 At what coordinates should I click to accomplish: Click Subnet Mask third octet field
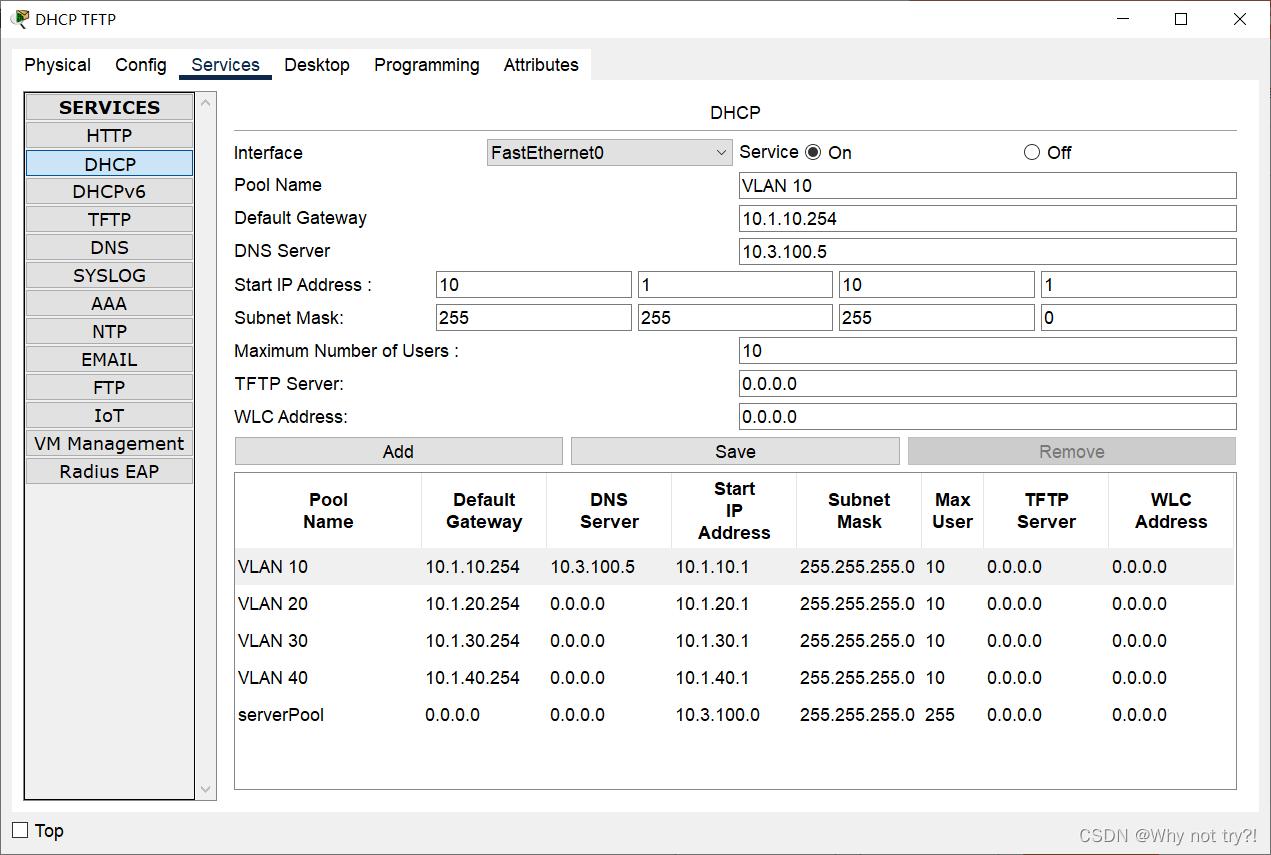(x=936, y=318)
